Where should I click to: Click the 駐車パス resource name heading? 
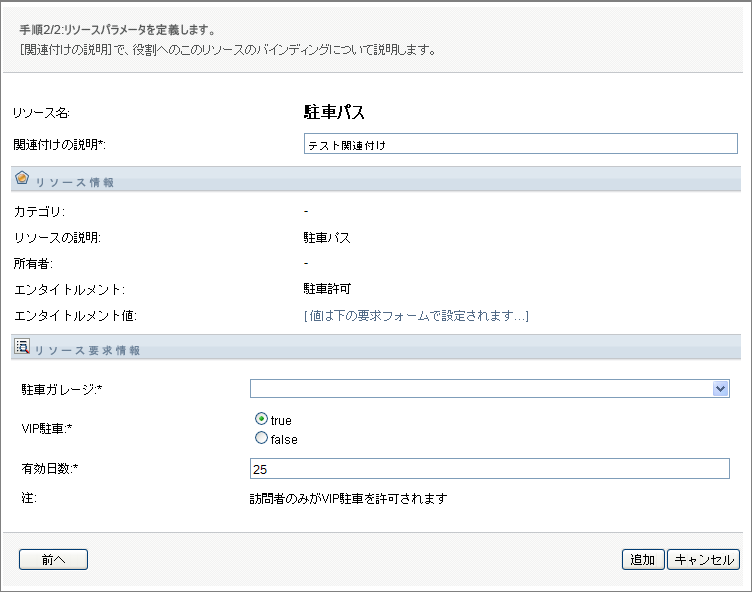(x=334, y=112)
